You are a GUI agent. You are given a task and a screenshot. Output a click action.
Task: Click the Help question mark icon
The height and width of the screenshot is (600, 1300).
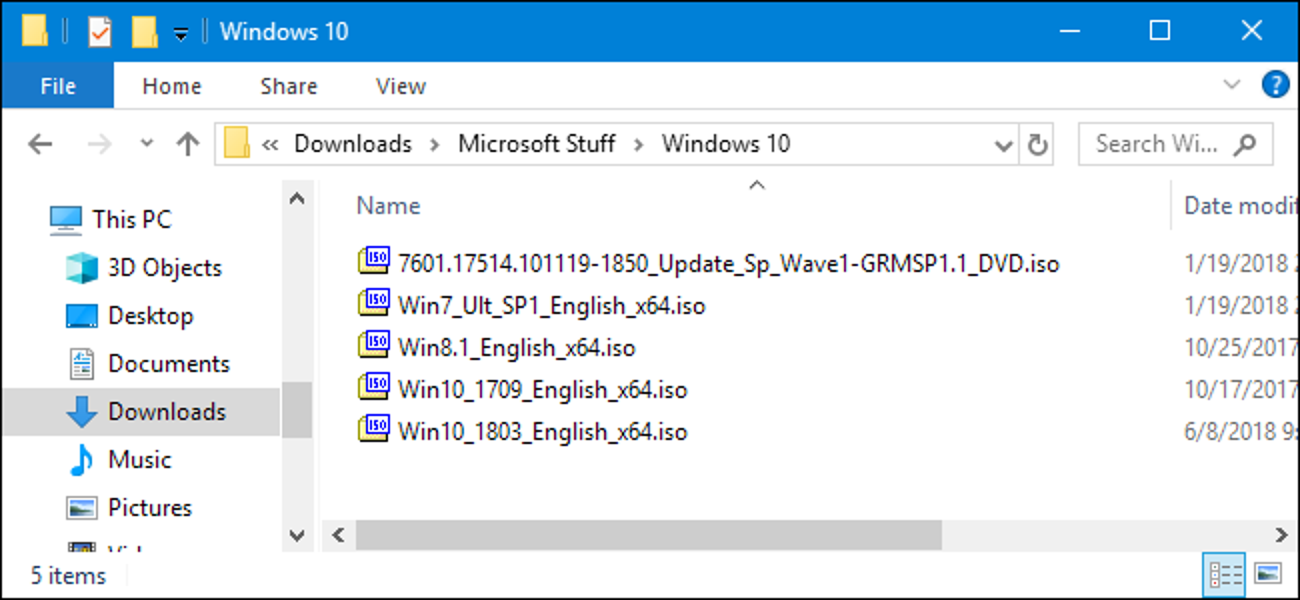pos(1275,84)
